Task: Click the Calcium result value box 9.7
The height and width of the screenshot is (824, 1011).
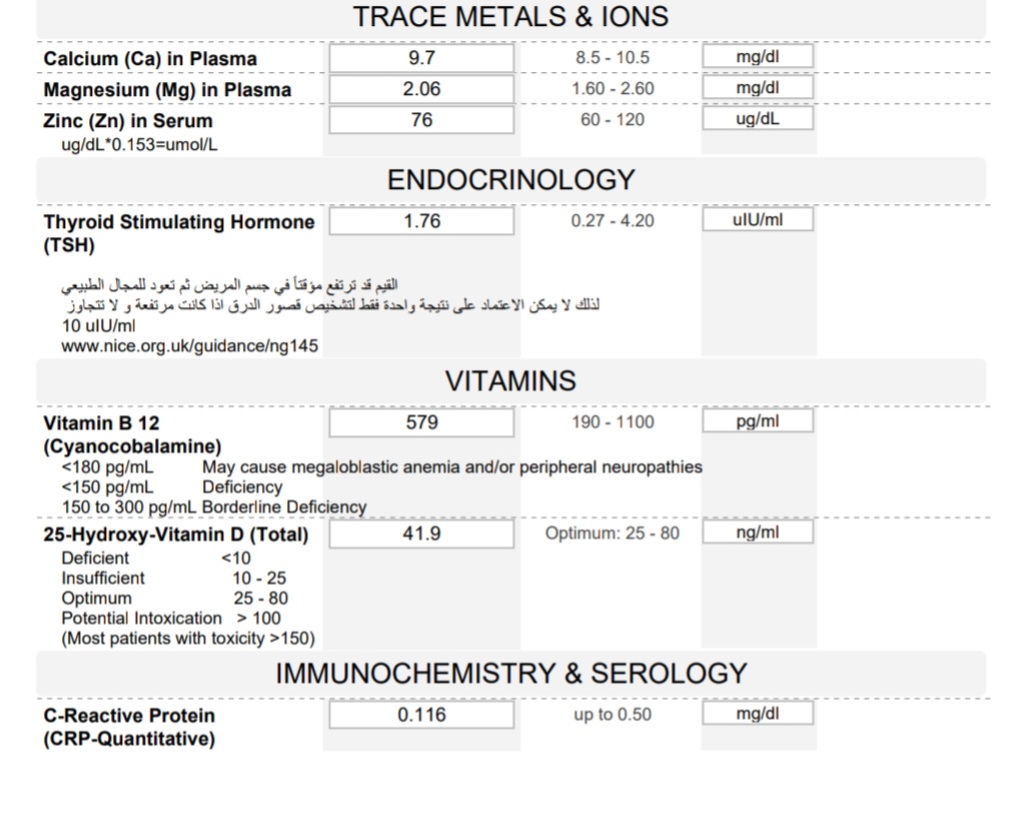Action: [x=421, y=58]
